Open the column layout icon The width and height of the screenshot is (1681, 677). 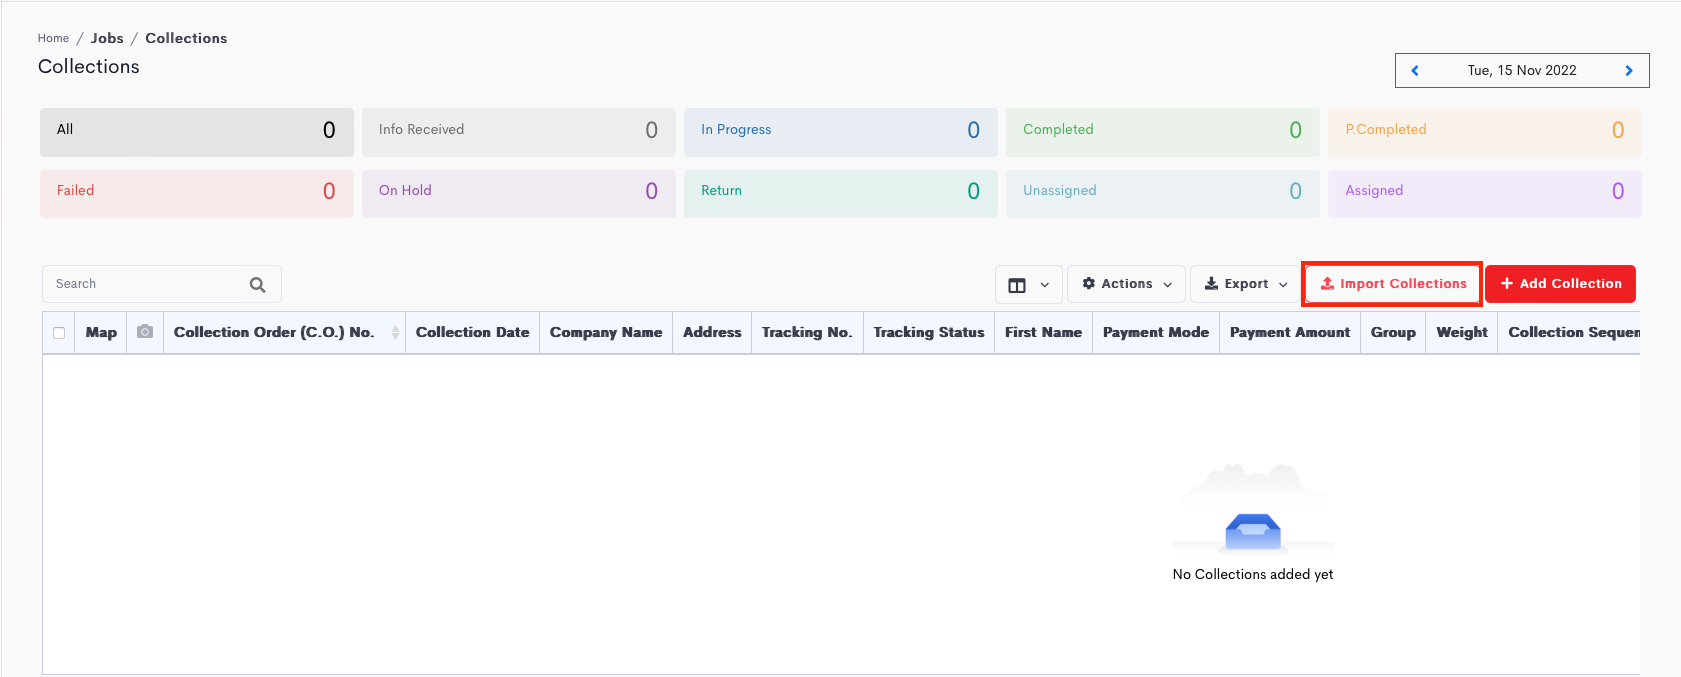[x=1017, y=285]
